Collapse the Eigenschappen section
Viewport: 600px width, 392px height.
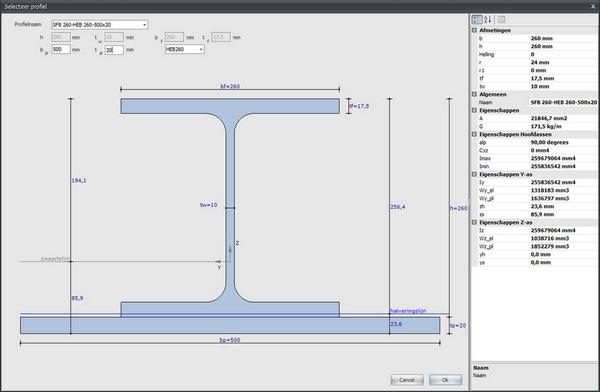(x=474, y=110)
